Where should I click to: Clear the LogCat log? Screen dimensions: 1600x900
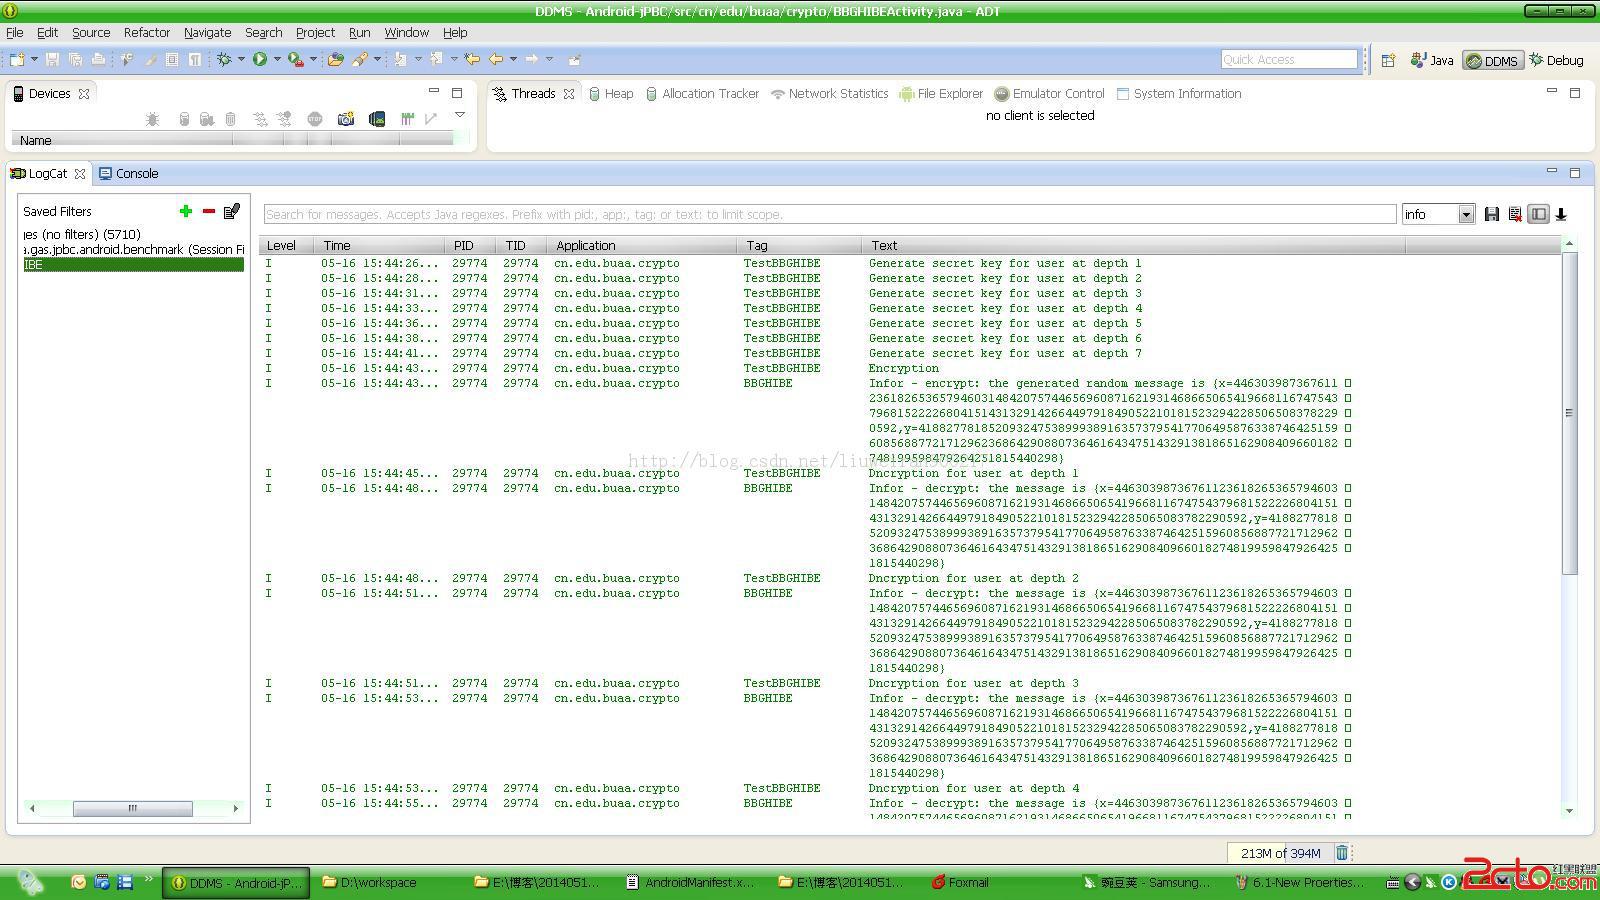[1515, 214]
